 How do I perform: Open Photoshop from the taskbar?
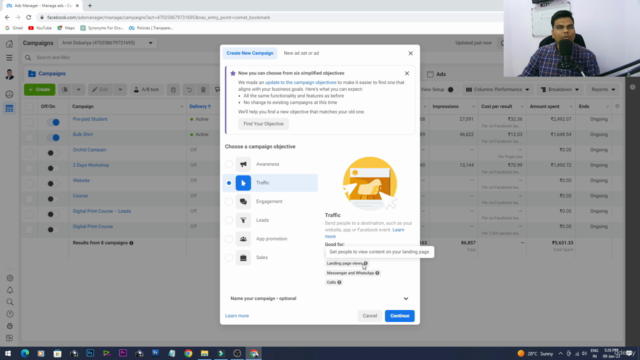click(x=90, y=353)
